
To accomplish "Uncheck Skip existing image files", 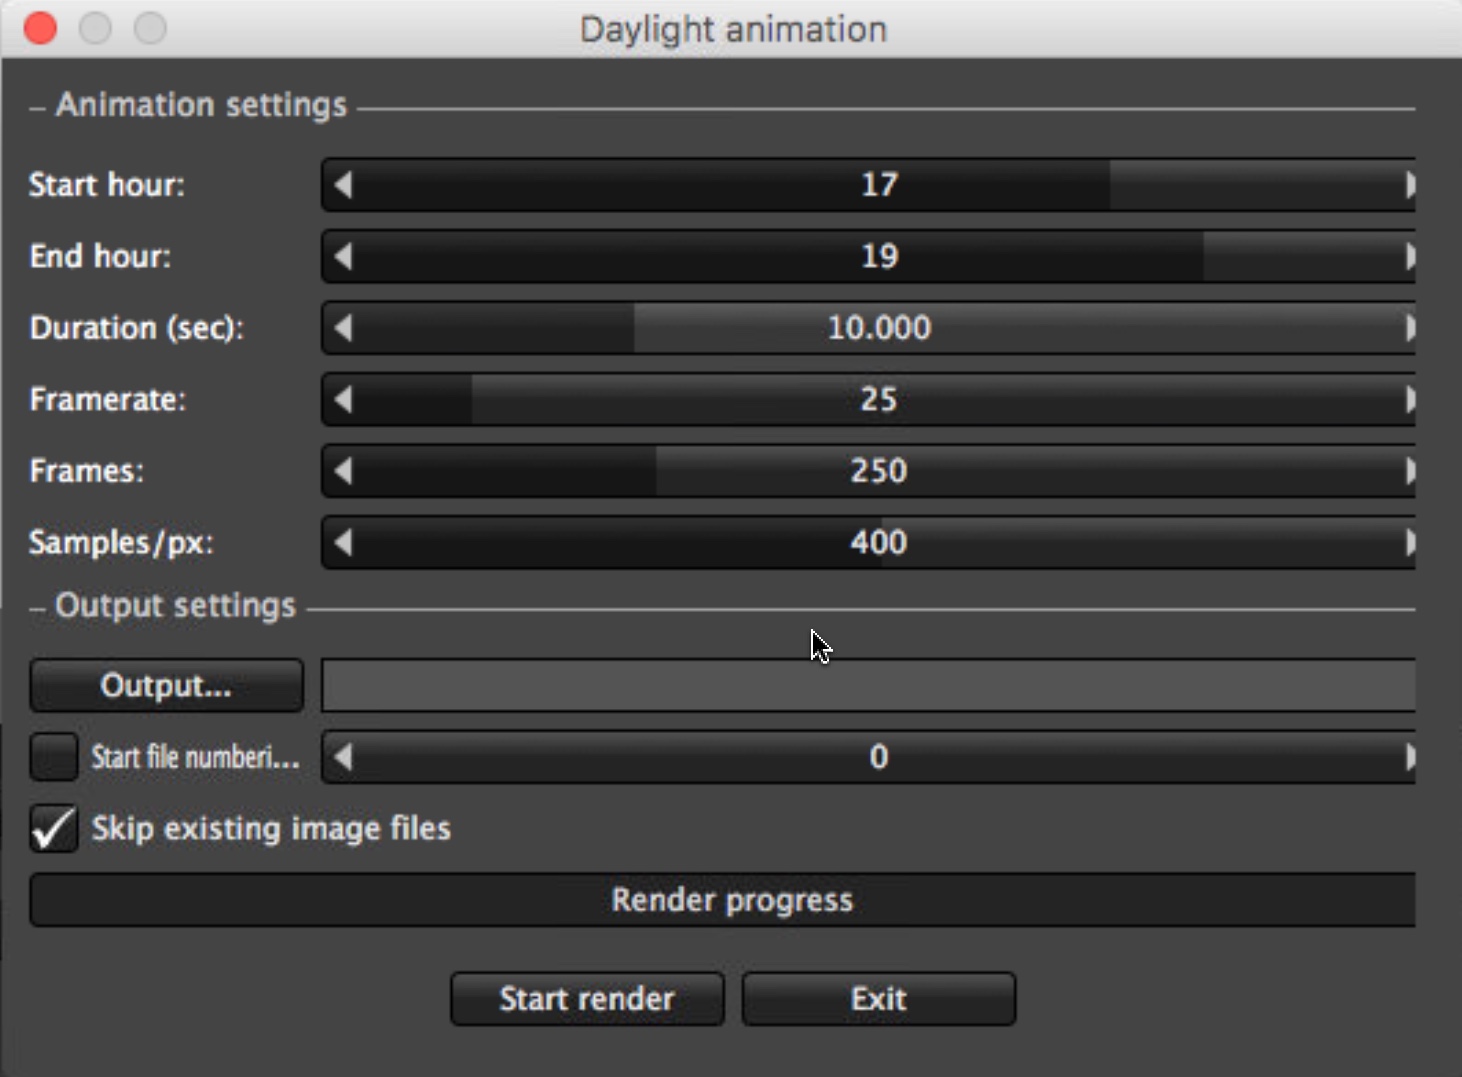I will pos(54,828).
